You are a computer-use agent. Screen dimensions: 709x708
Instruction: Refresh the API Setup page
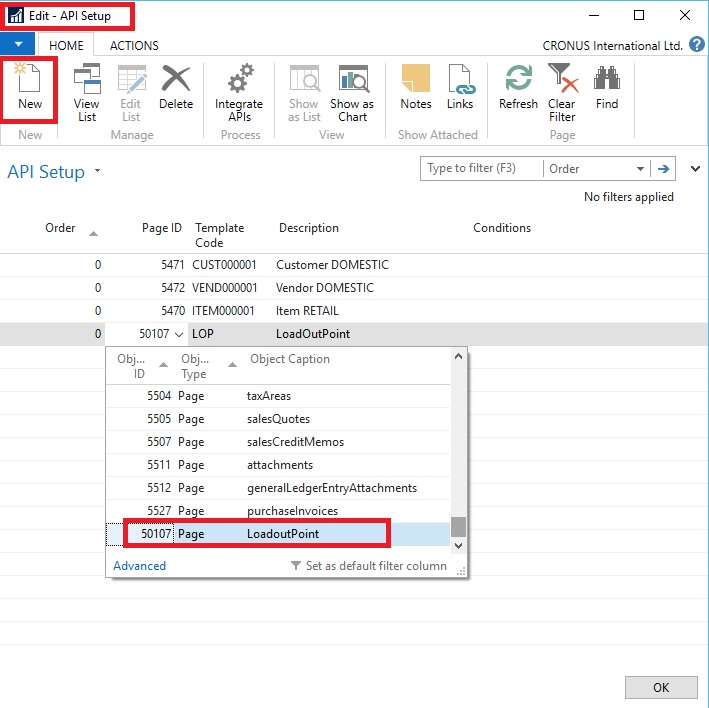point(518,88)
